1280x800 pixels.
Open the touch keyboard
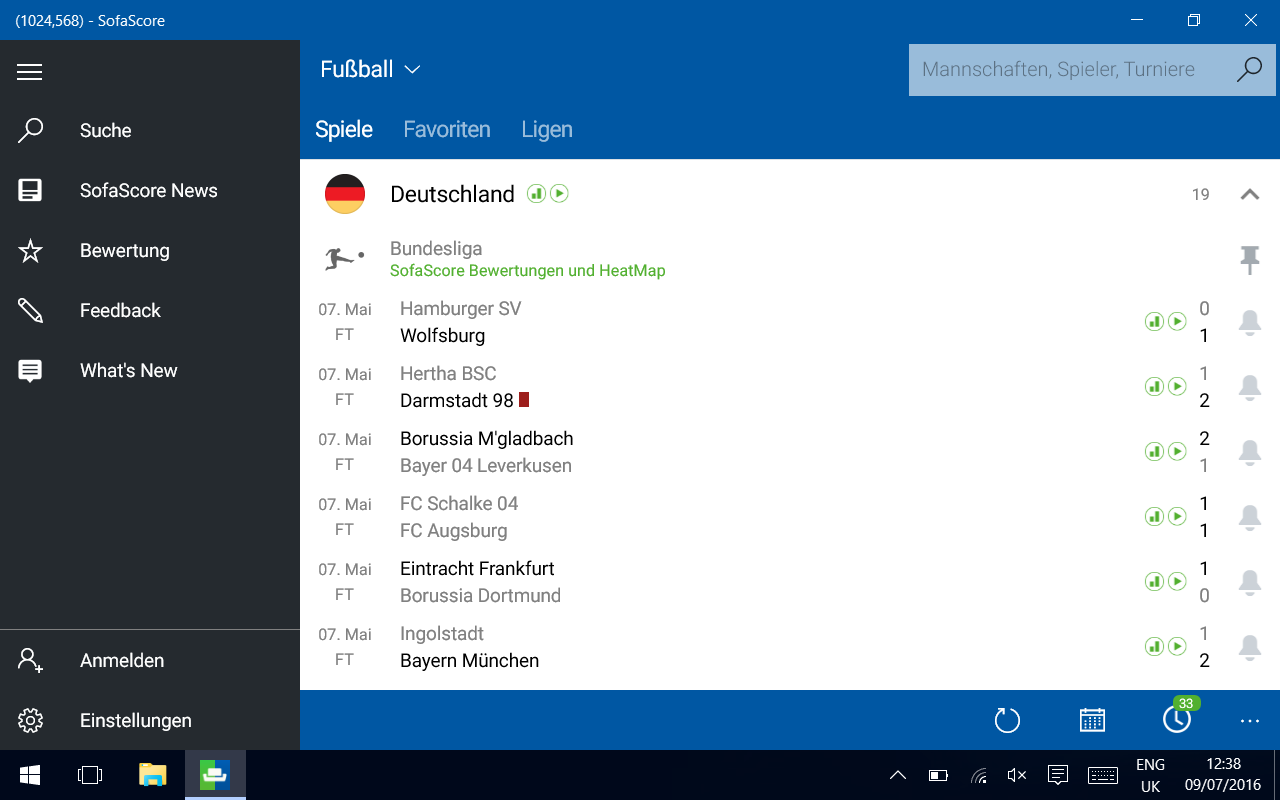pyautogui.click(x=1103, y=775)
